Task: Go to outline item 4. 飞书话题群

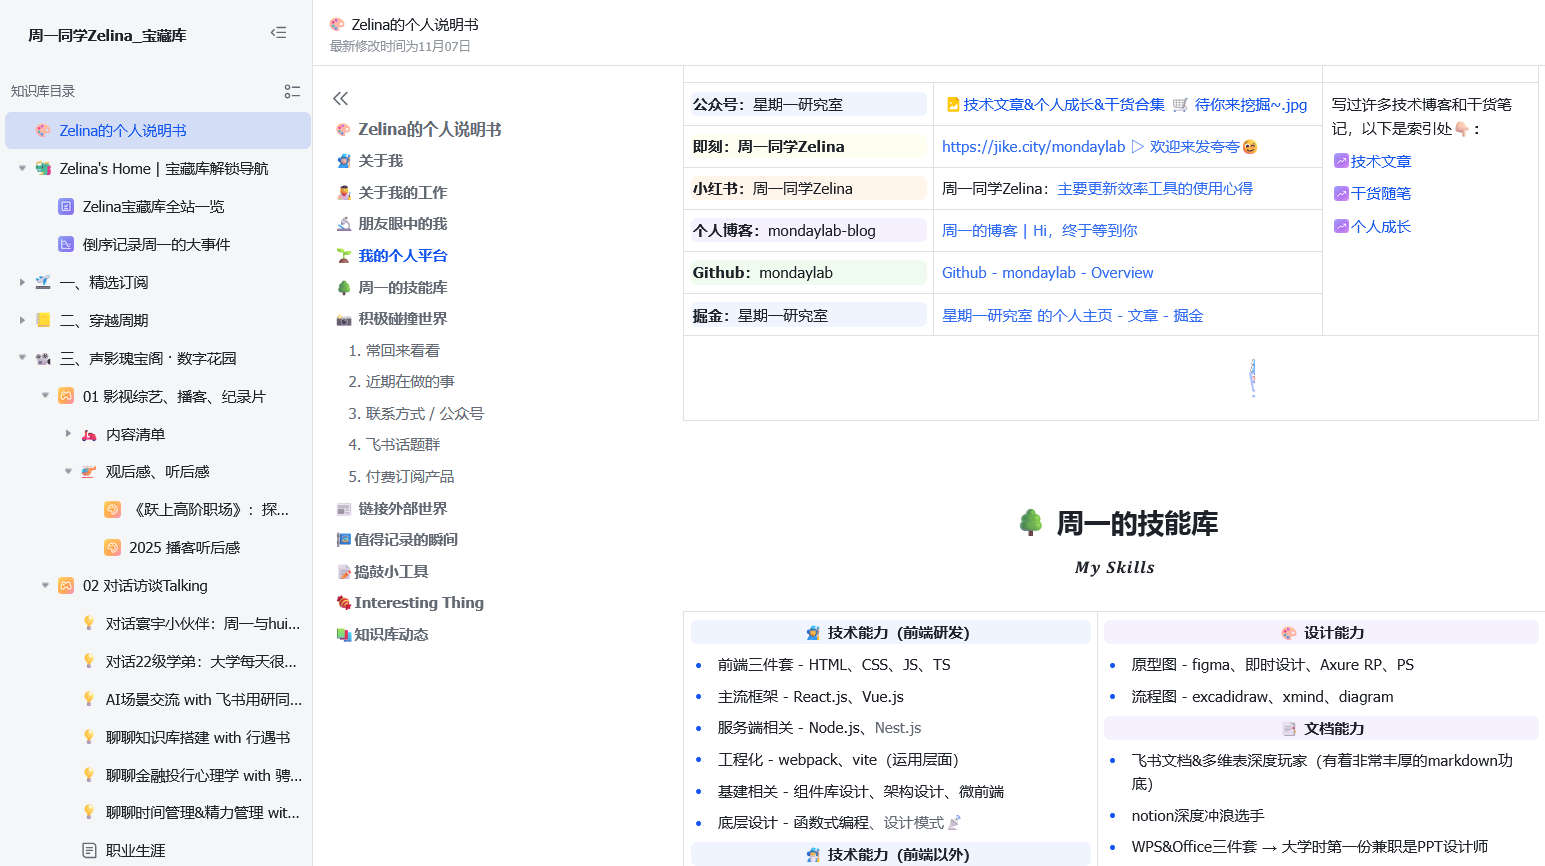Action: pyautogui.click(x=394, y=444)
